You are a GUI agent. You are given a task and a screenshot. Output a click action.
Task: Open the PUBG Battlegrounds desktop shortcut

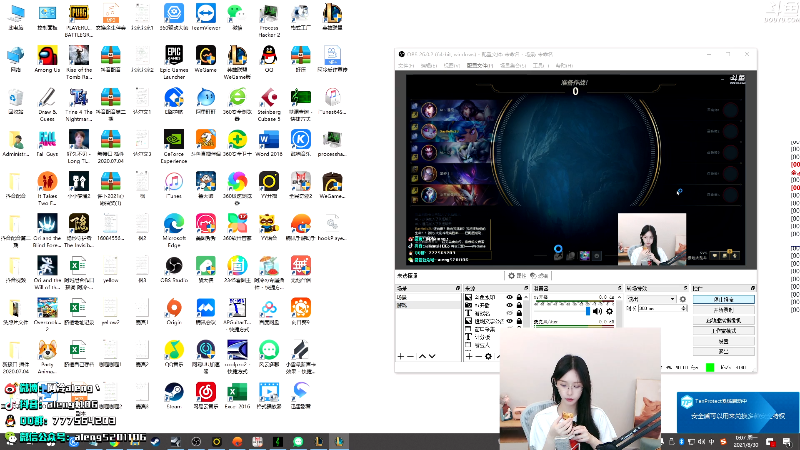(79, 20)
